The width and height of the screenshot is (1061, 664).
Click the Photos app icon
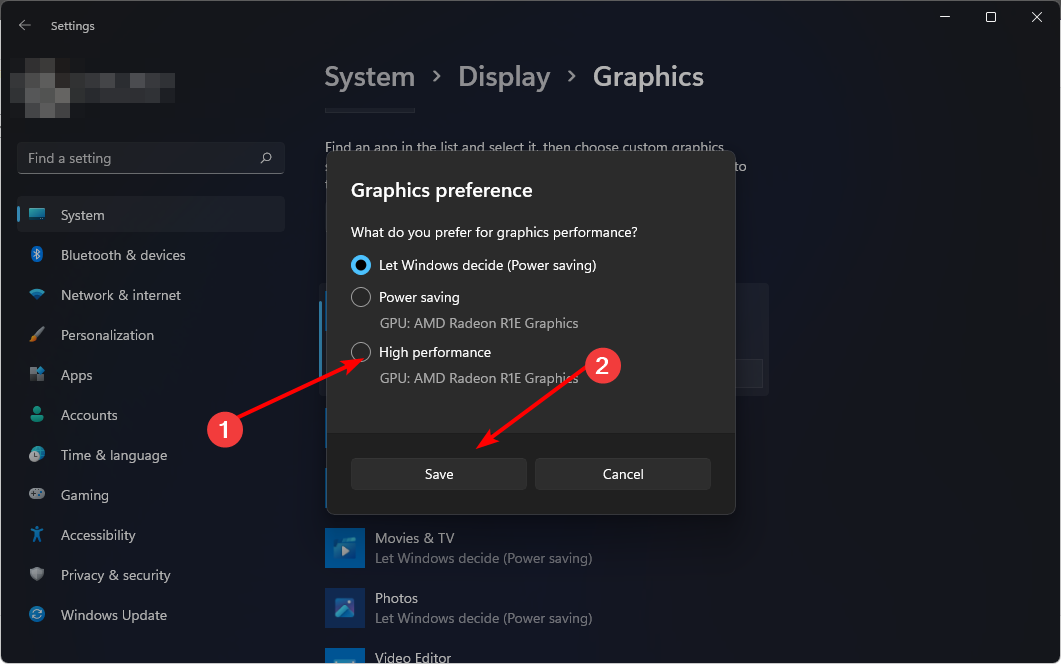point(344,608)
